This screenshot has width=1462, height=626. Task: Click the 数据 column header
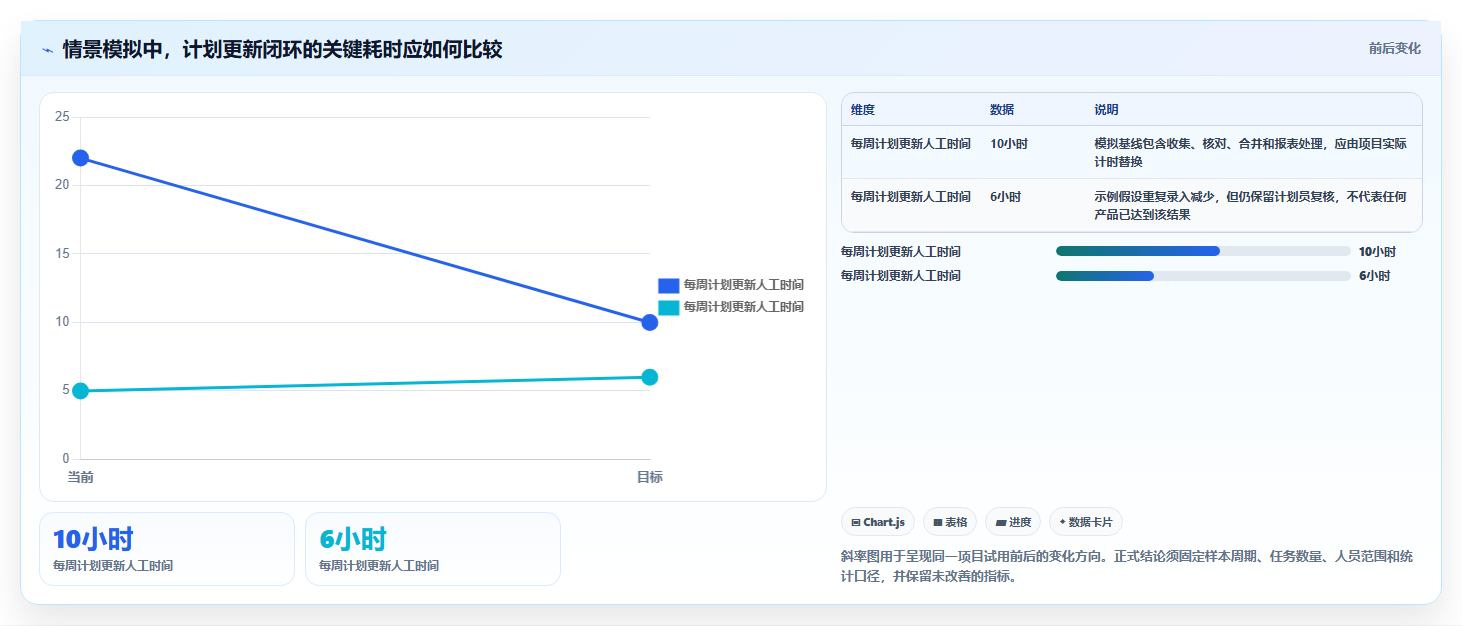(x=1002, y=110)
